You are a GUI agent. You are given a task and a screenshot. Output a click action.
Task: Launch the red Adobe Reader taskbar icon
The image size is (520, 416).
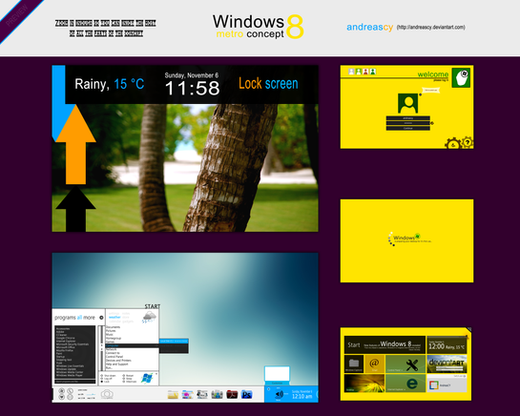click(232, 394)
